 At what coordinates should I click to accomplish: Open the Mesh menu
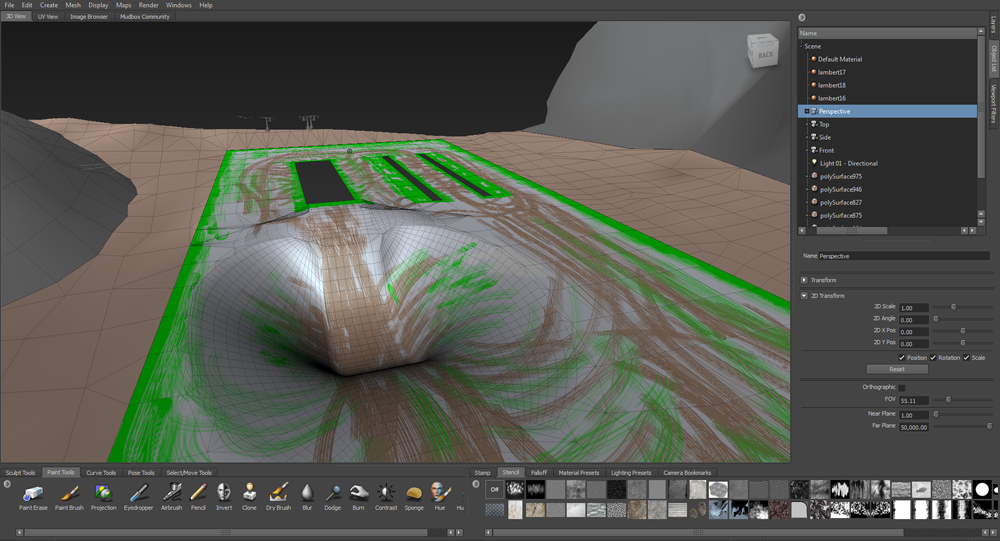click(73, 5)
